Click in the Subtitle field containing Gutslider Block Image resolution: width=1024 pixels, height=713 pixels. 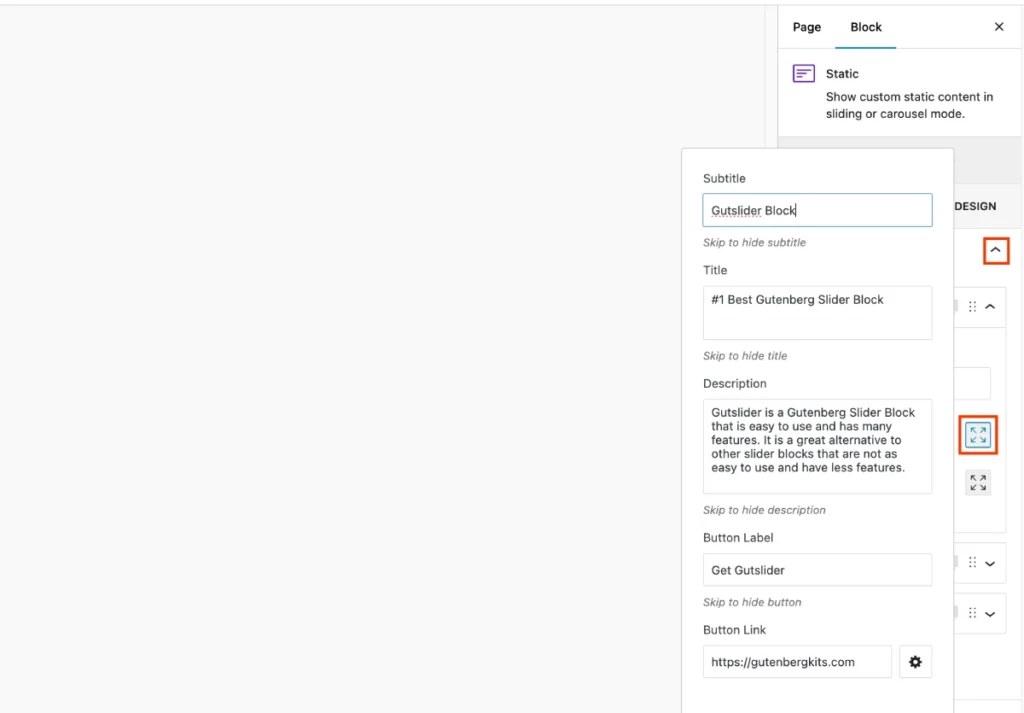(x=817, y=210)
